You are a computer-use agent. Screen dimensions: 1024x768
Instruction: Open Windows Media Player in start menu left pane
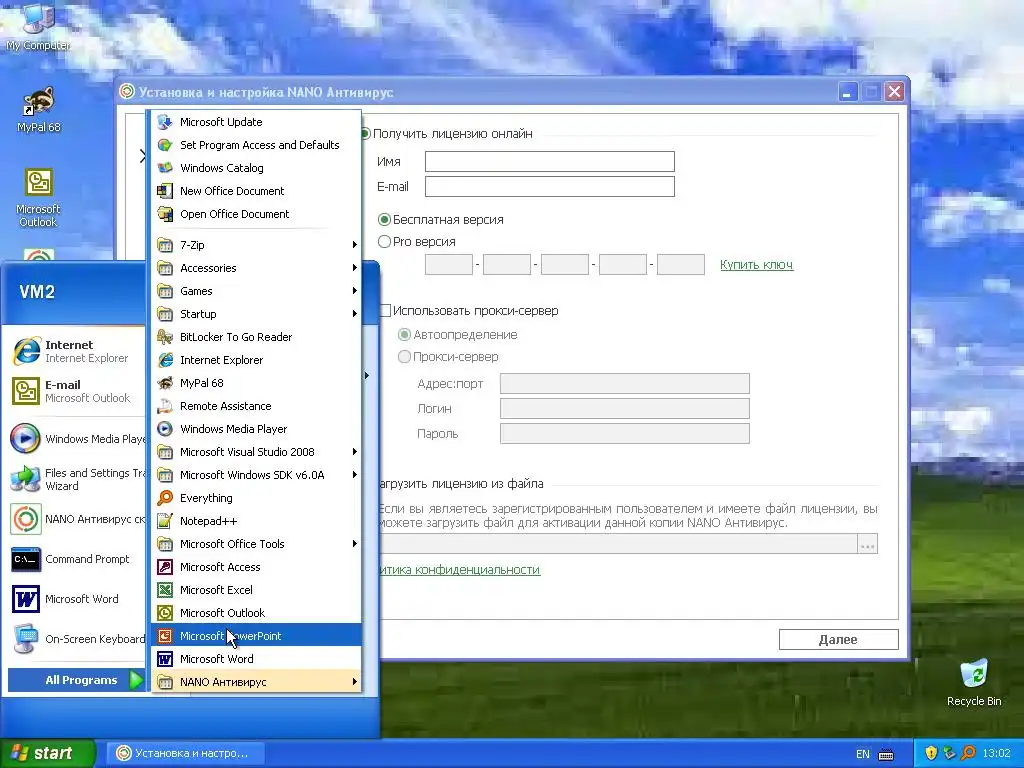[77, 439]
